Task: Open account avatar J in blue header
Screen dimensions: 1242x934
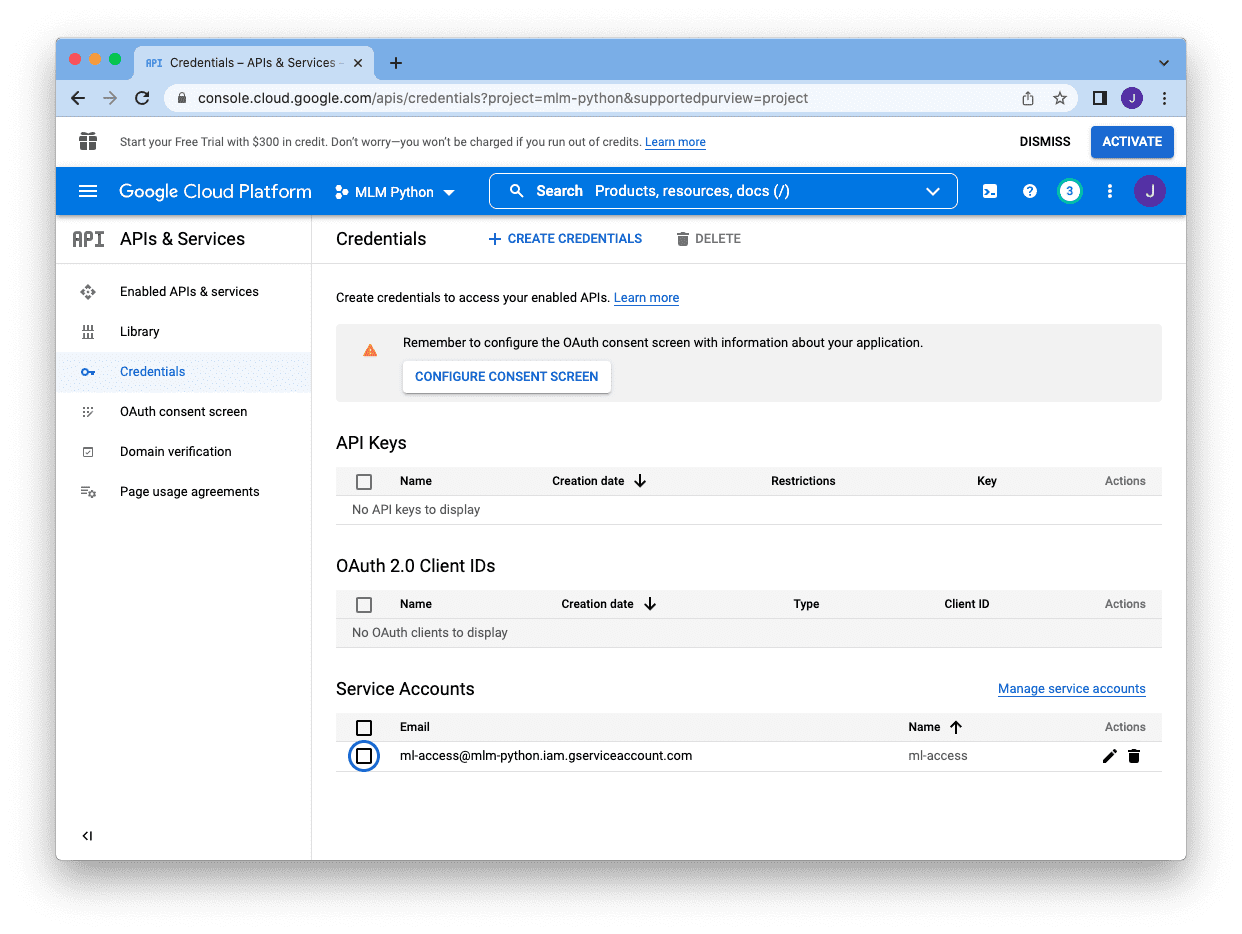Action: coord(1150,191)
